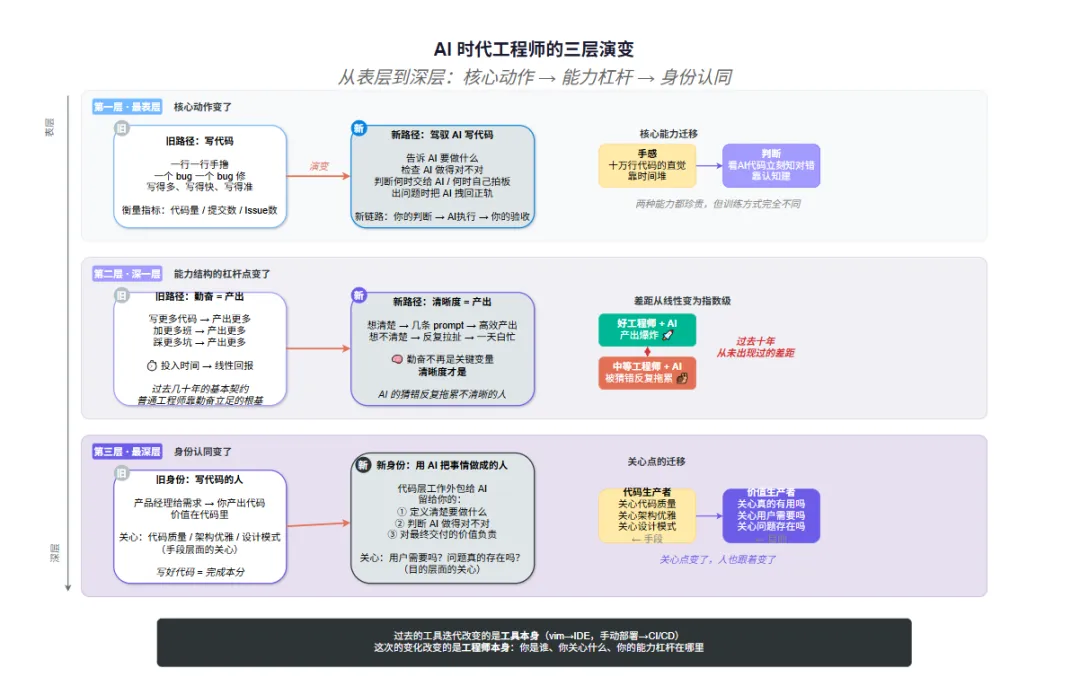Click the 核心能力迁移 label

click(x=668, y=134)
